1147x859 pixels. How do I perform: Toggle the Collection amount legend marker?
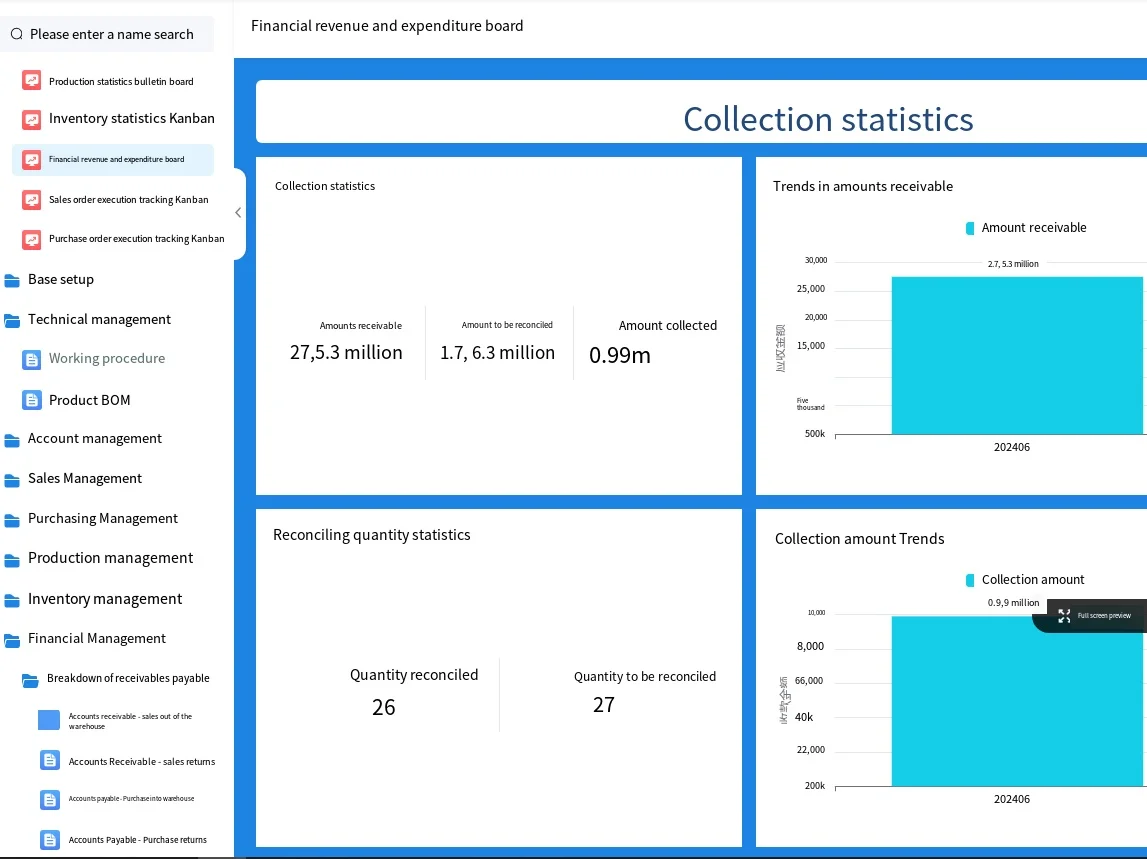click(x=970, y=580)
